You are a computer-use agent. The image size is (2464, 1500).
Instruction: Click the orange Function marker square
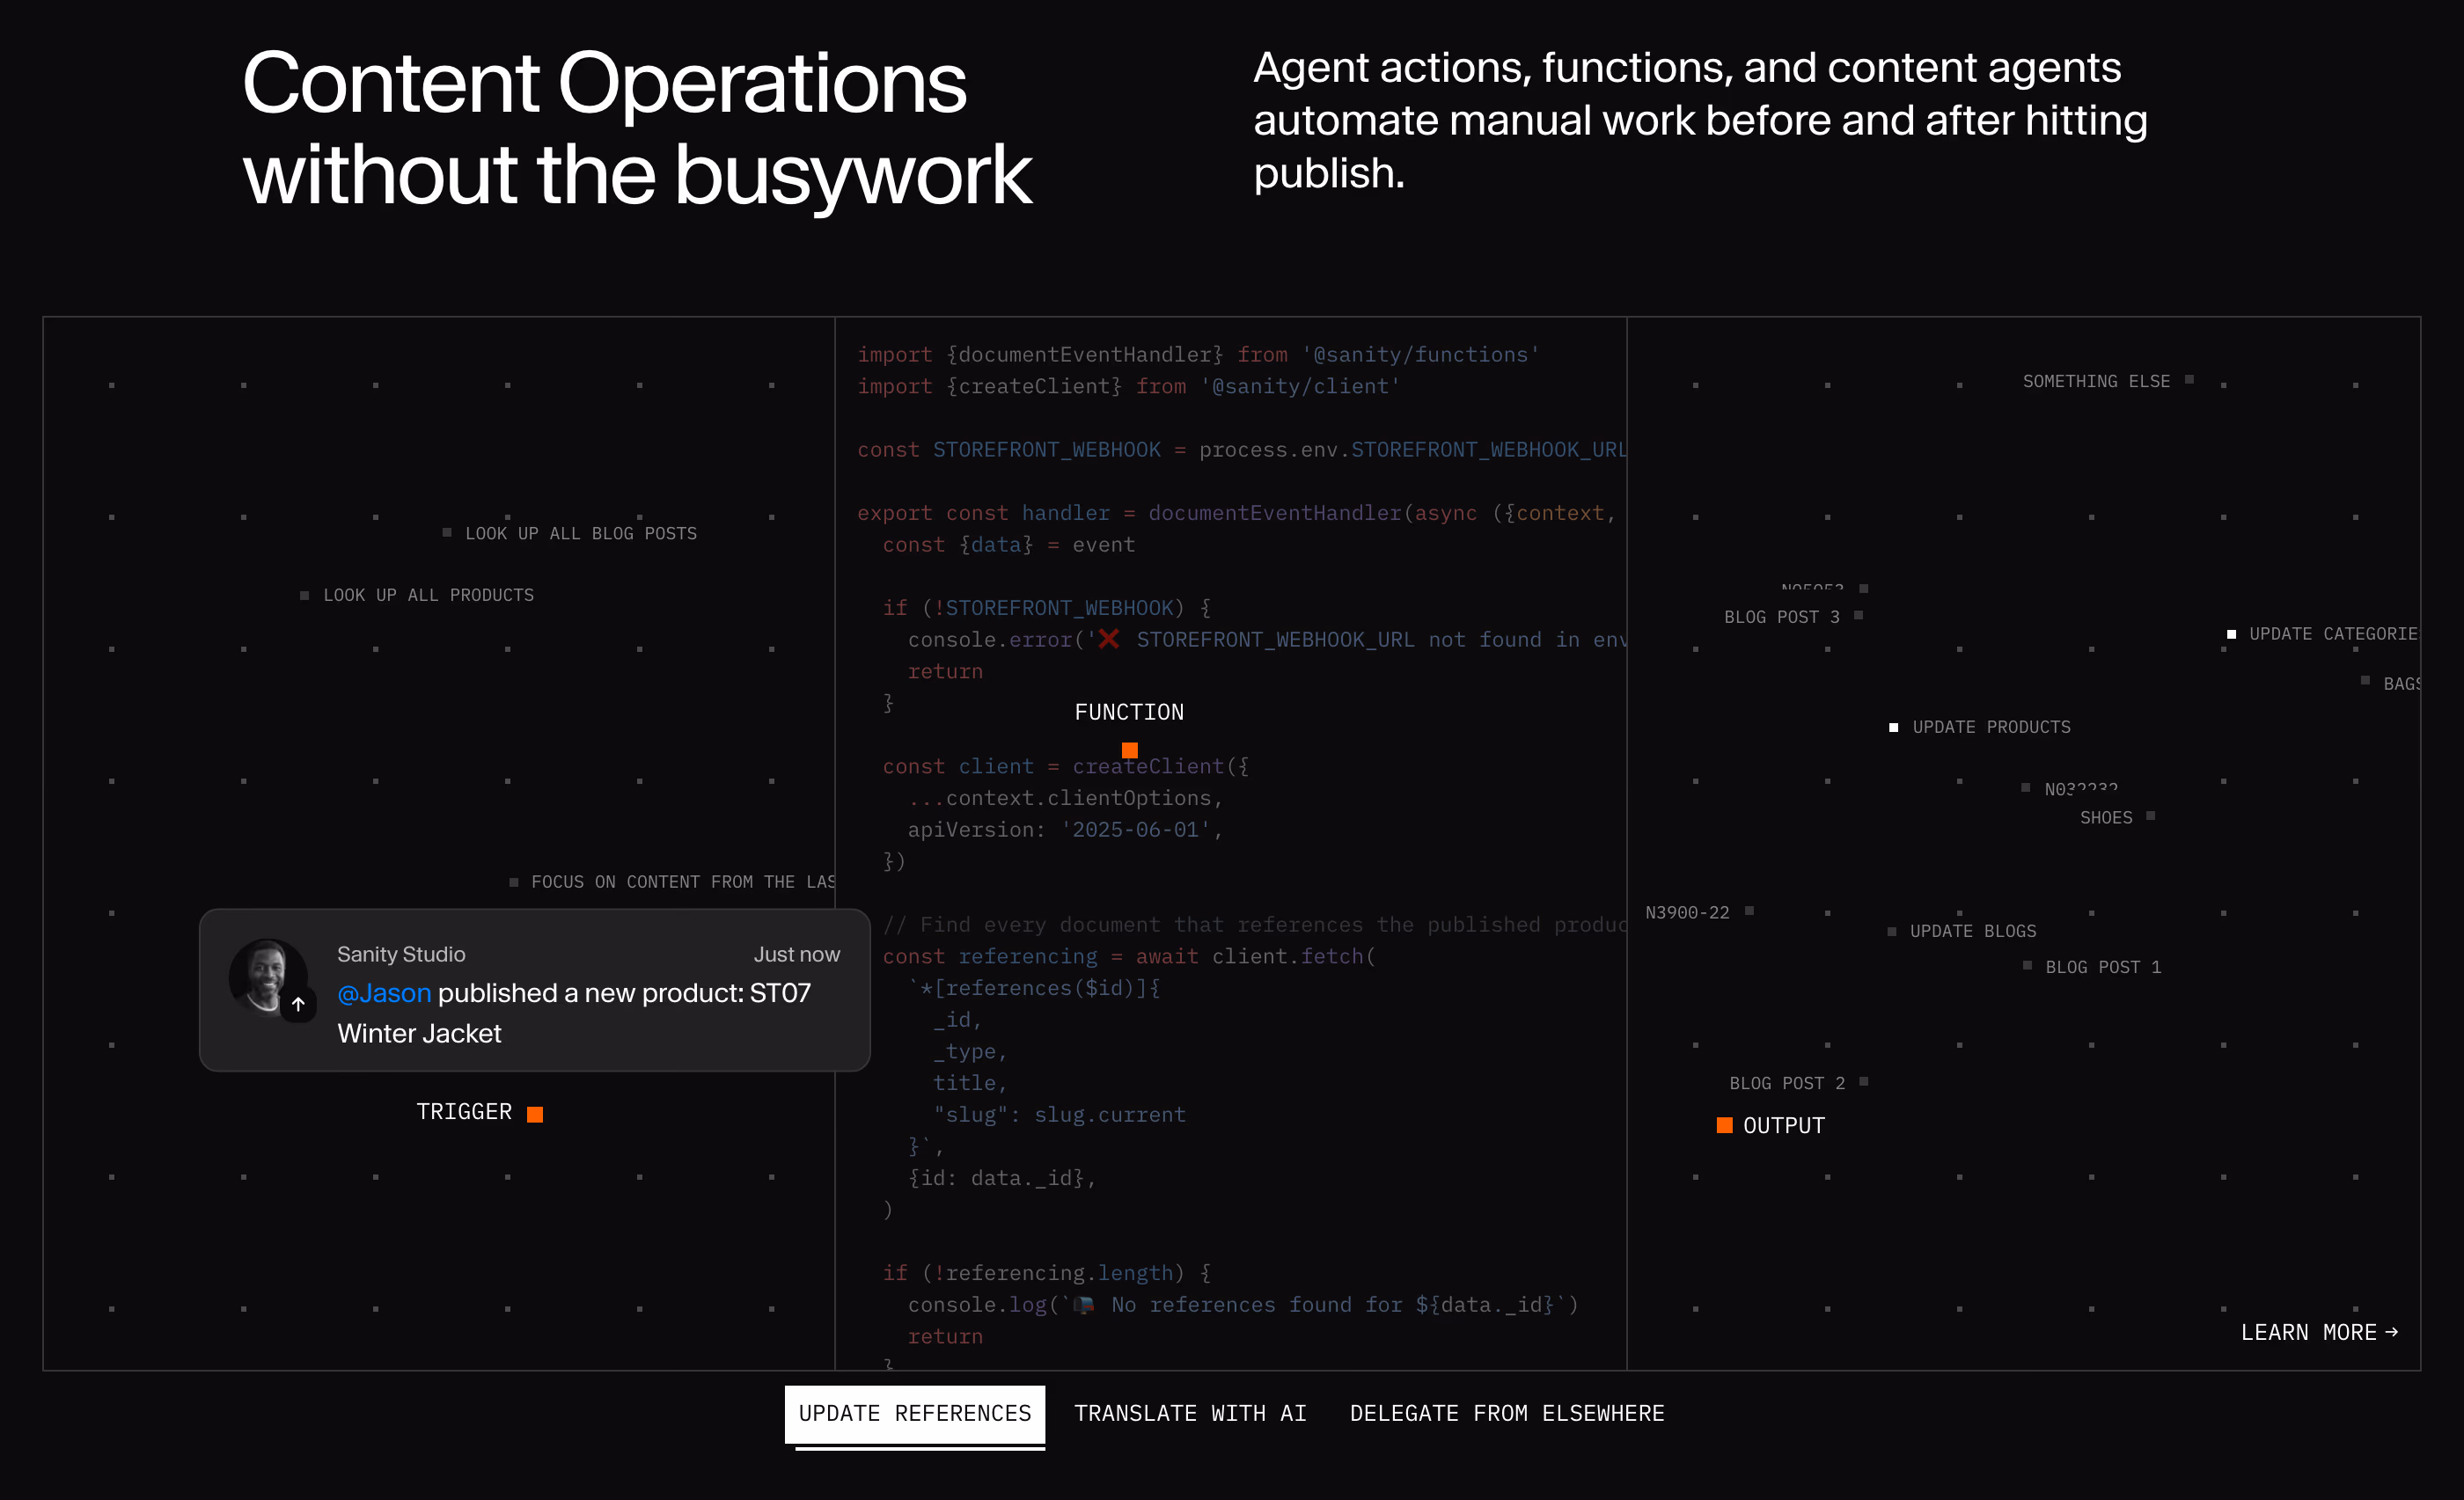[x=1130, y=750]
